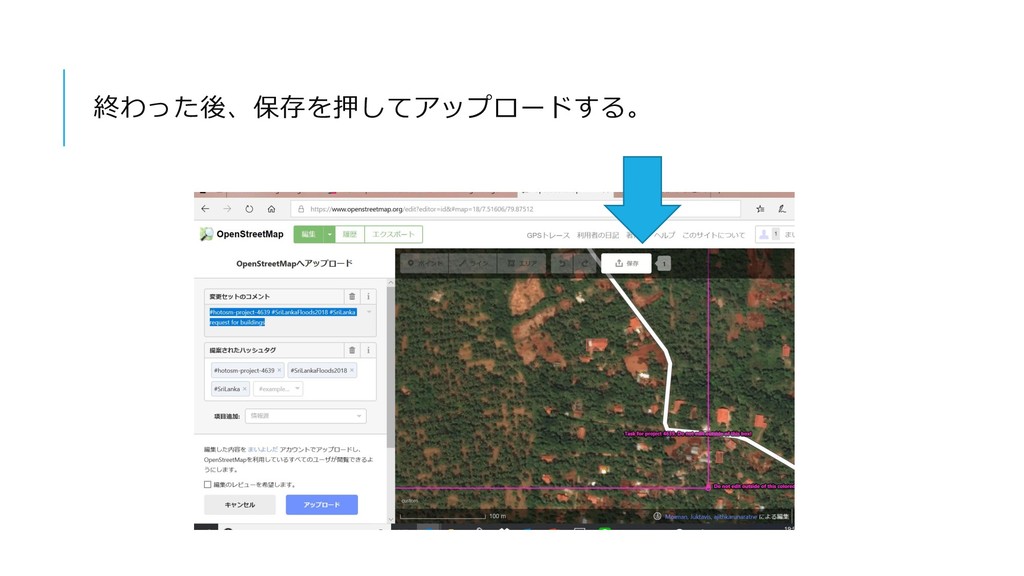Viewport: 1024px width, 576px height.
Task: Select the エリア drawing tool
Action: (522, 263)
